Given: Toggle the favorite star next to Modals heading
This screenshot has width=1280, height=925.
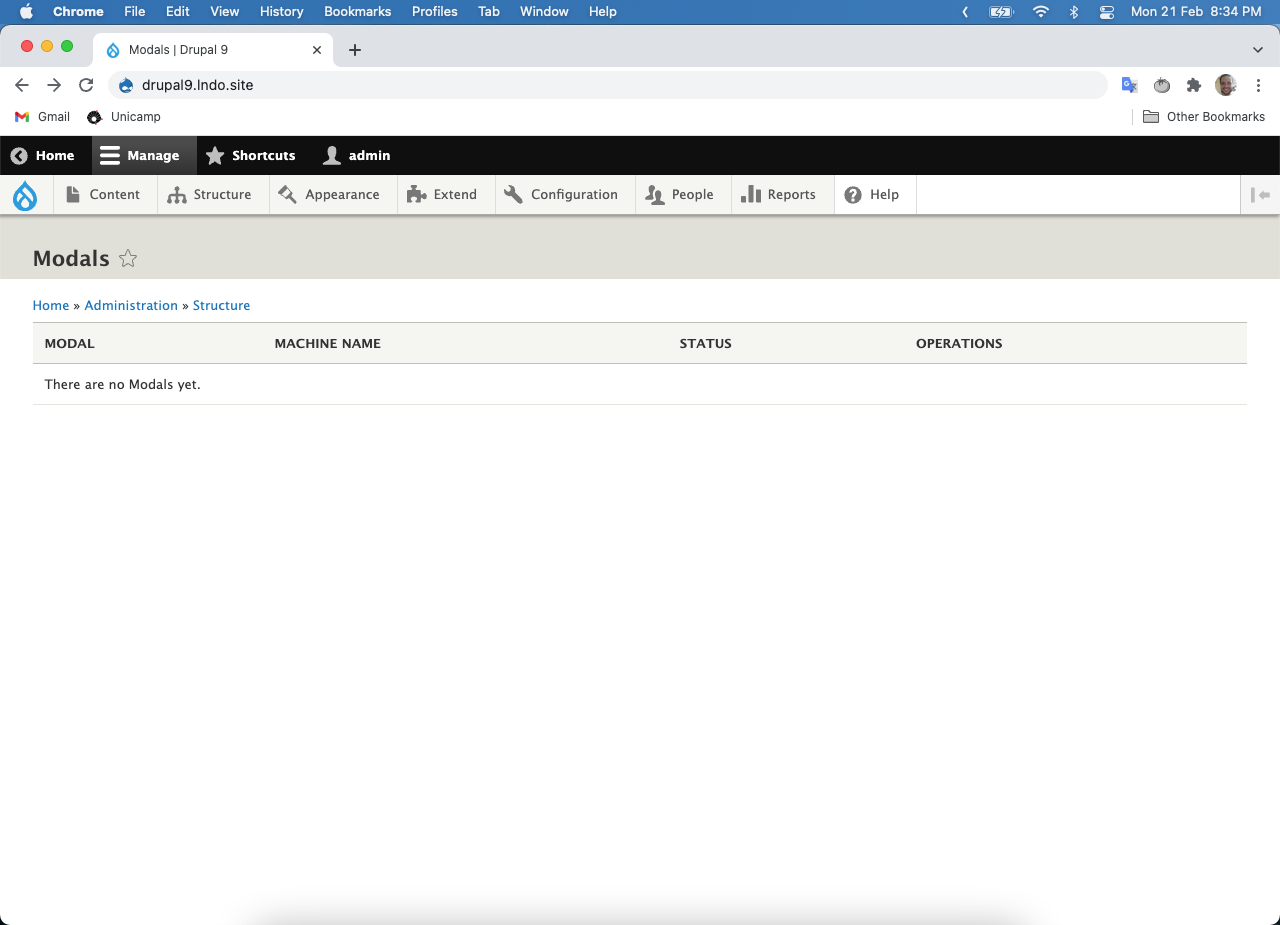Looking at the screenshot, I should [128, 258].
